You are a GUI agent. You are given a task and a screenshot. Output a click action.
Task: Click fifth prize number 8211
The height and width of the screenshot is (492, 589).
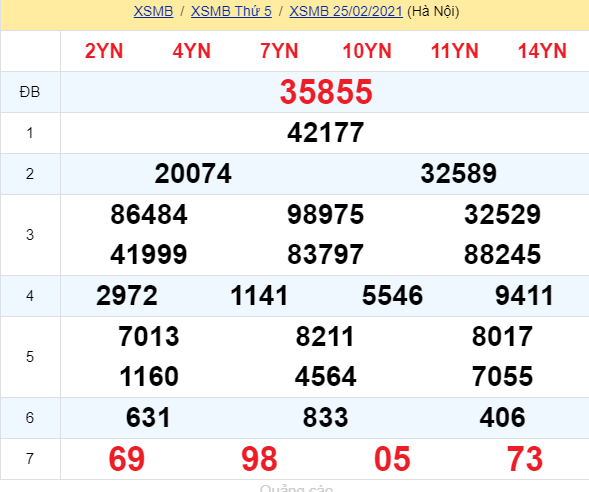[x=325, y=336]
